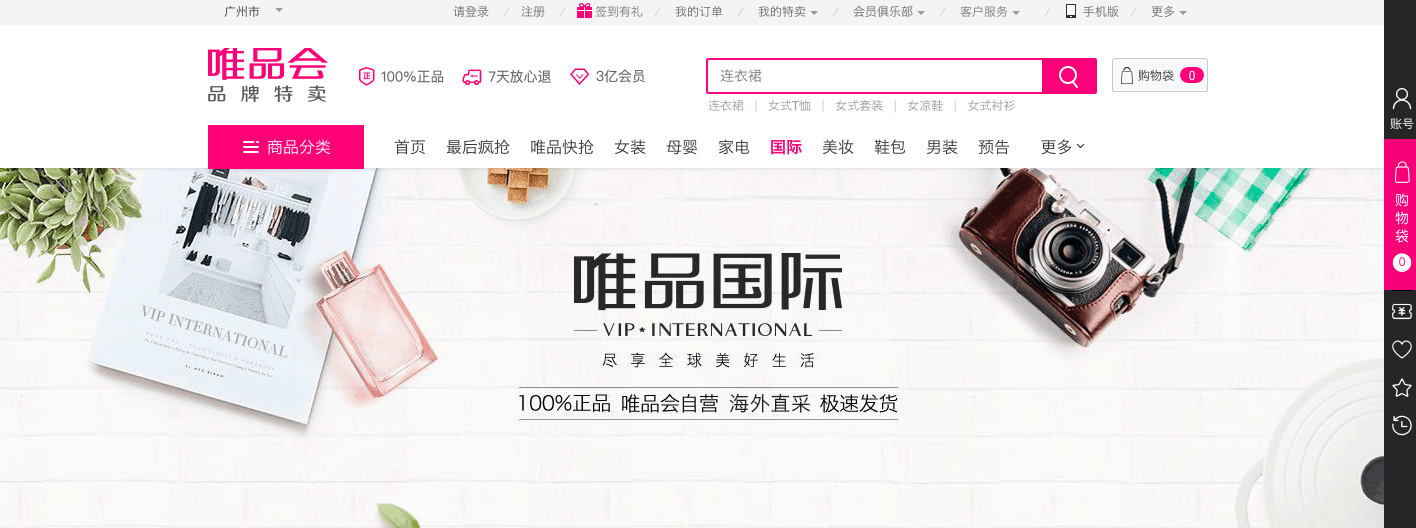The height and width of the screenshot is (528, 1416).
Task: Open the 购物袋 cart button in the header
Action: click(1160, 75)
